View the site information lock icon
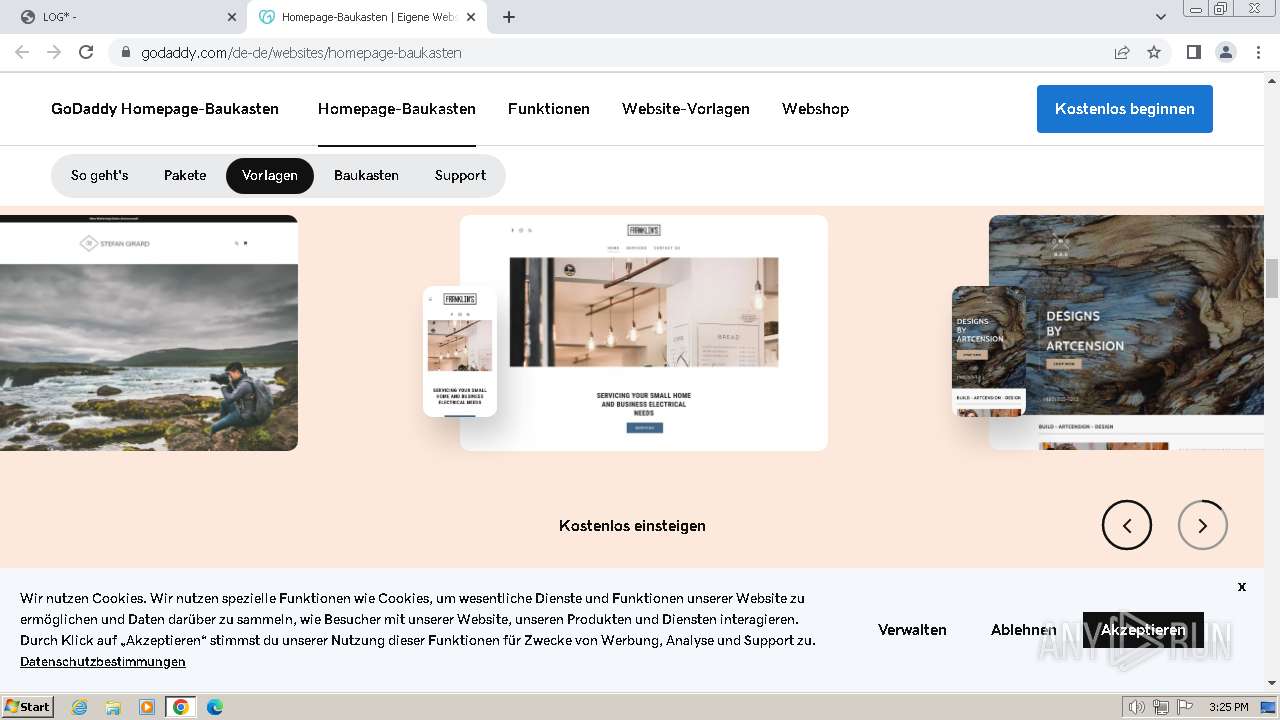The image size is (1280, 720). (x=125, y=52)
